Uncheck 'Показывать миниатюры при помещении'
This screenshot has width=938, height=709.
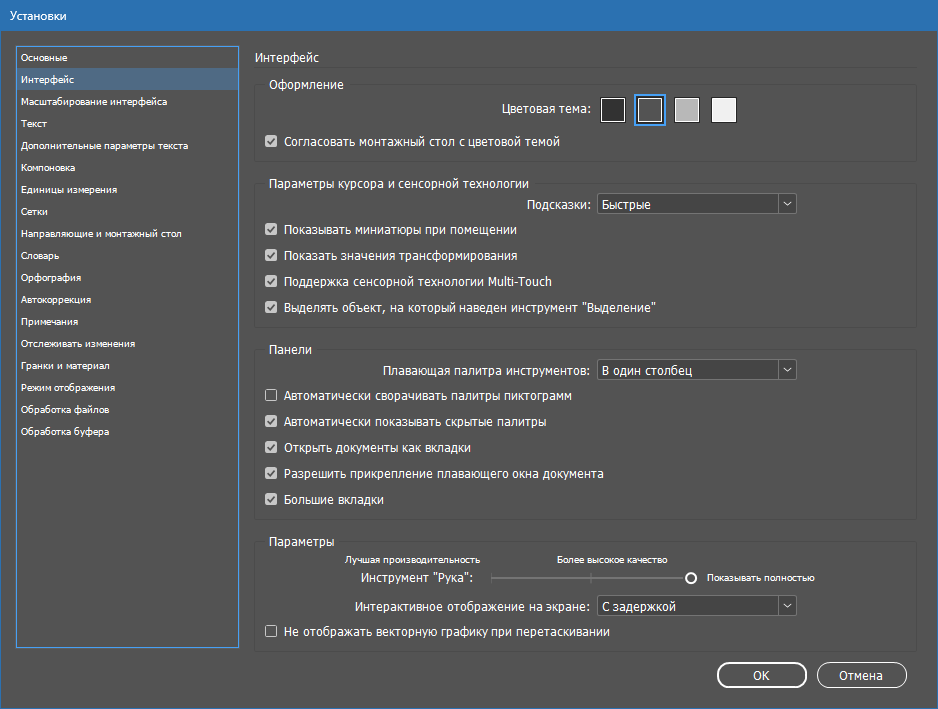click(271, 230)
